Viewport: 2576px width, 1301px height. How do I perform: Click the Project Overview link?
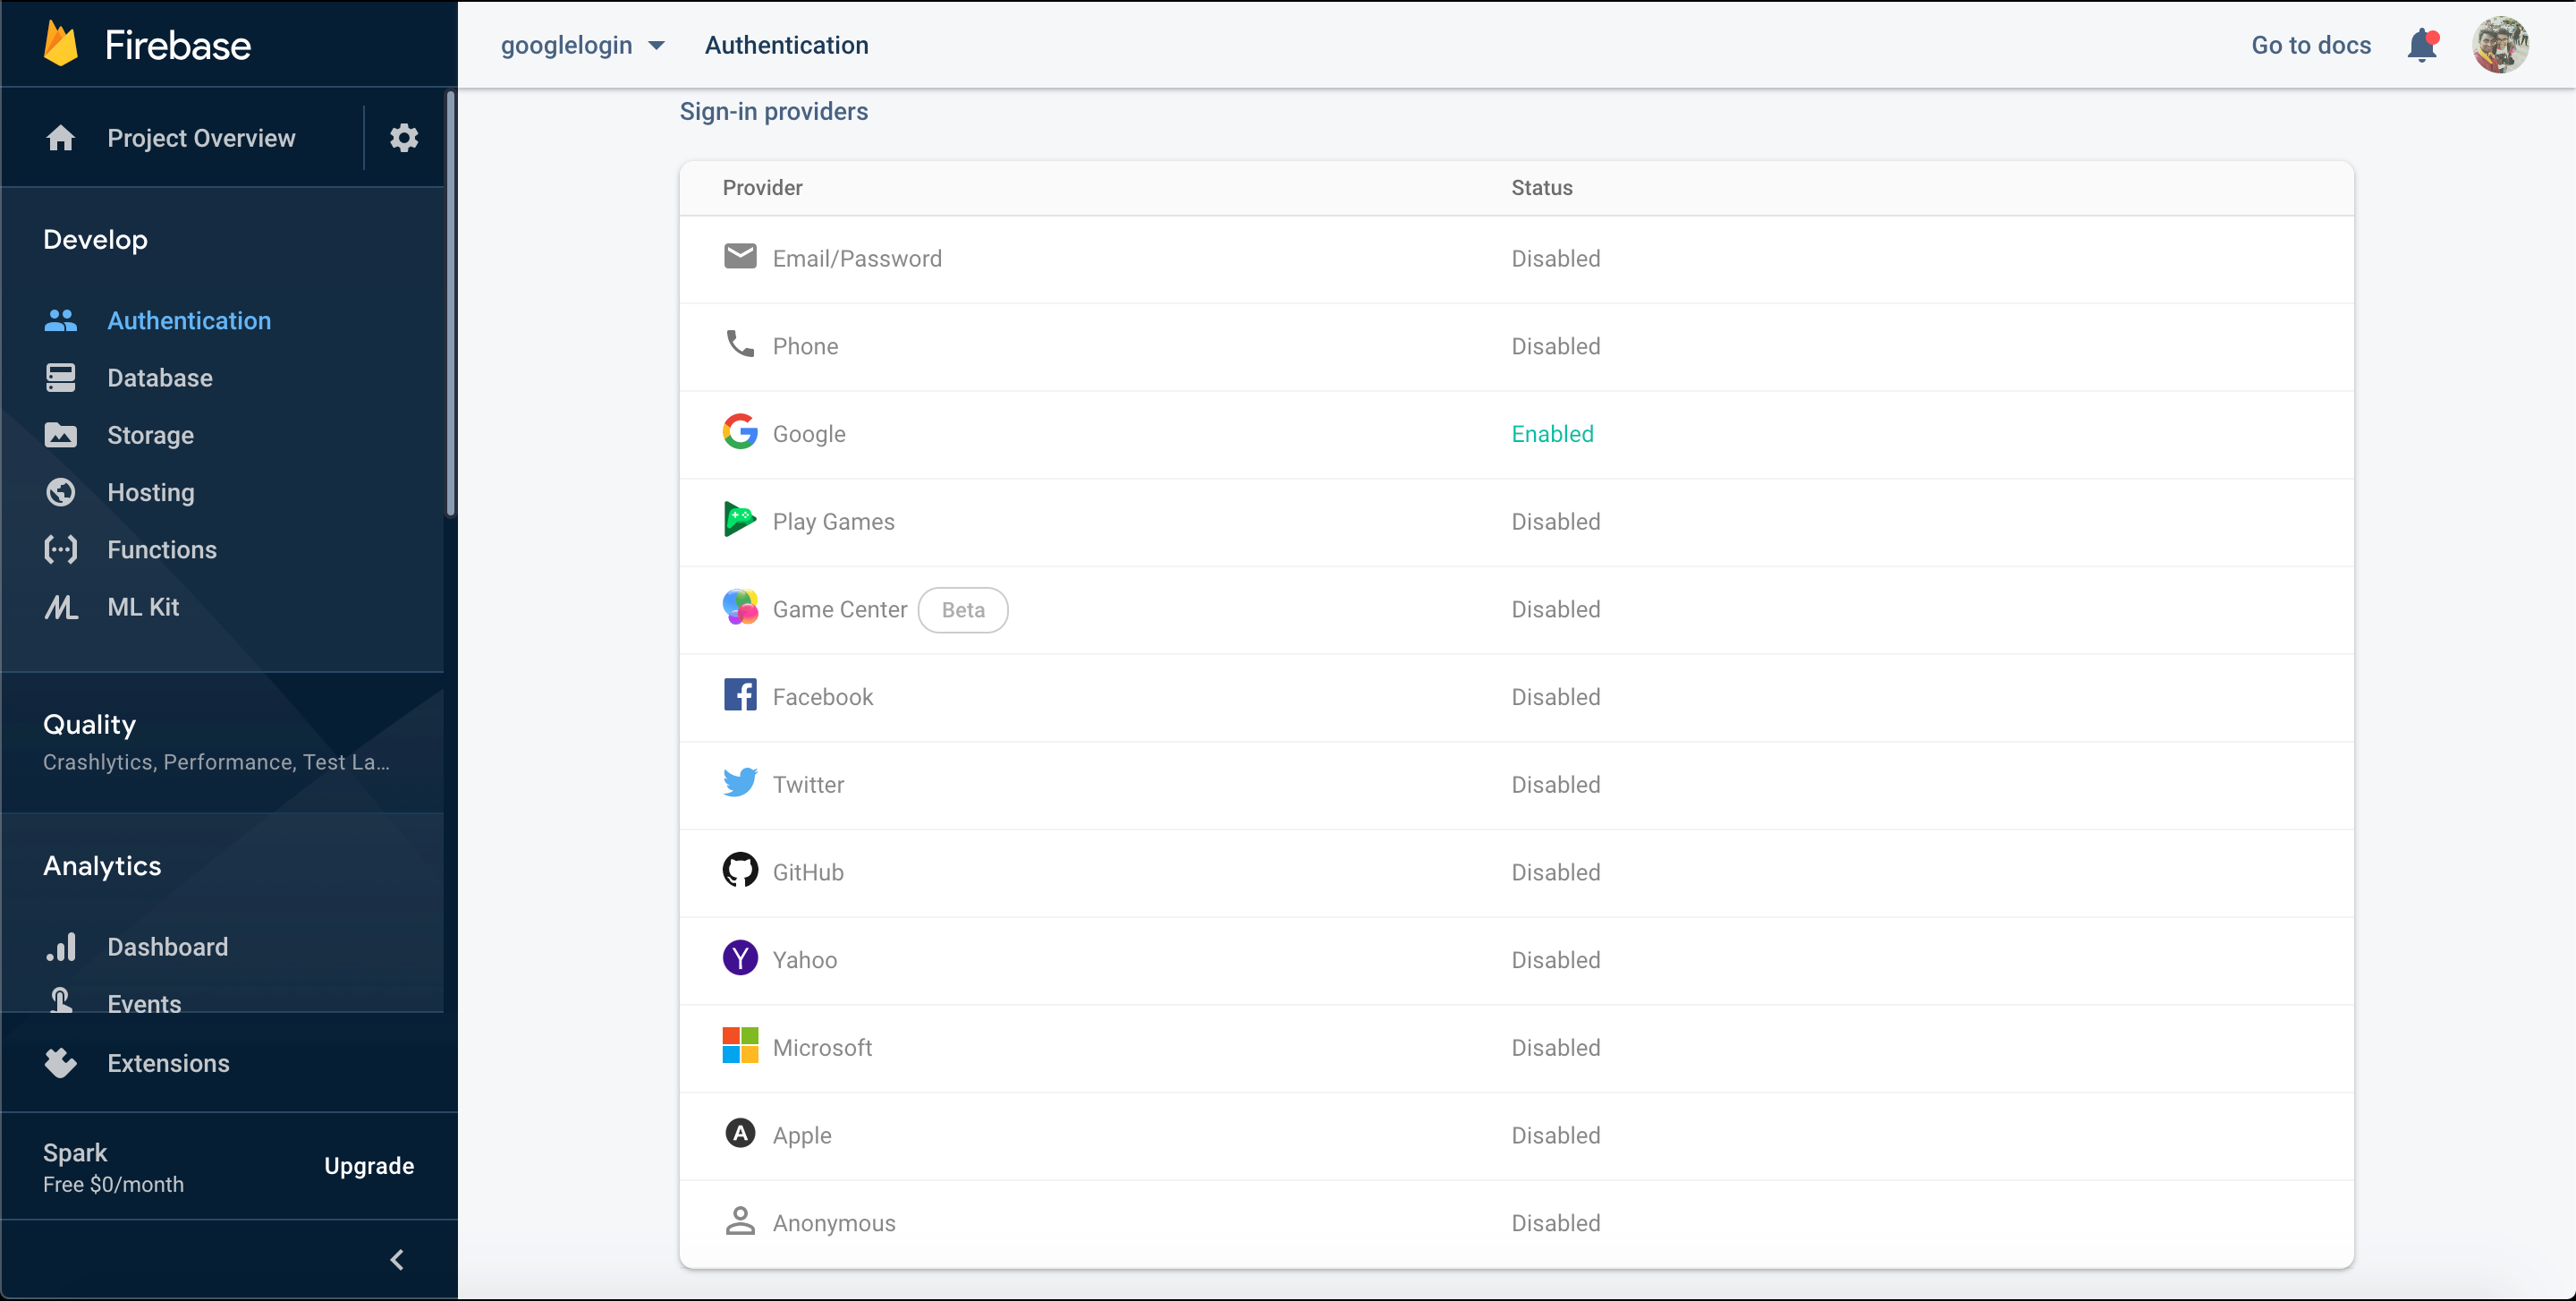pos(201,138)
